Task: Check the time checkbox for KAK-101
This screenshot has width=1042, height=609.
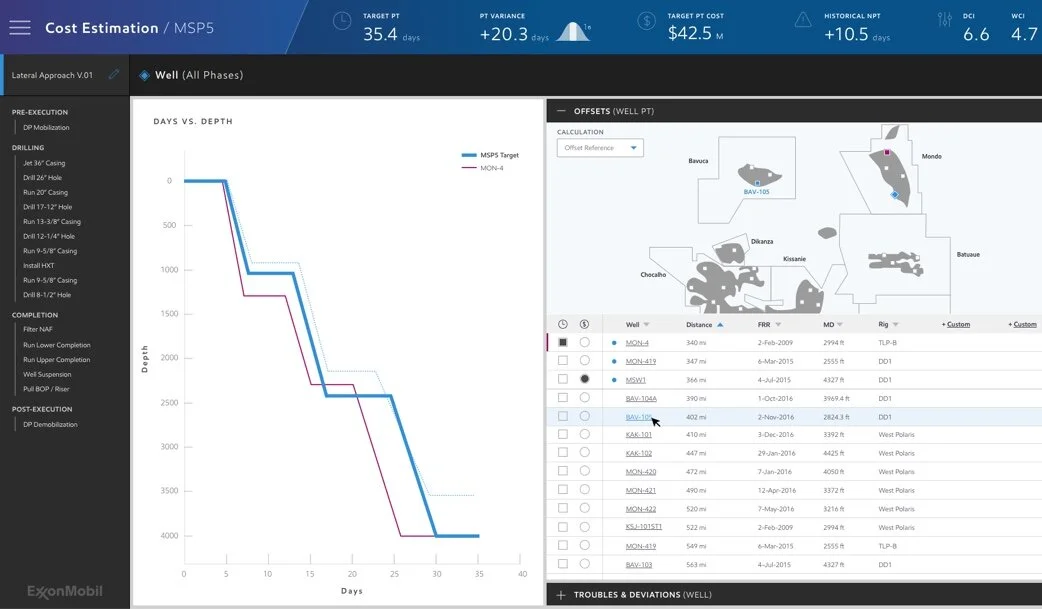Action: [x=563, y=434]
